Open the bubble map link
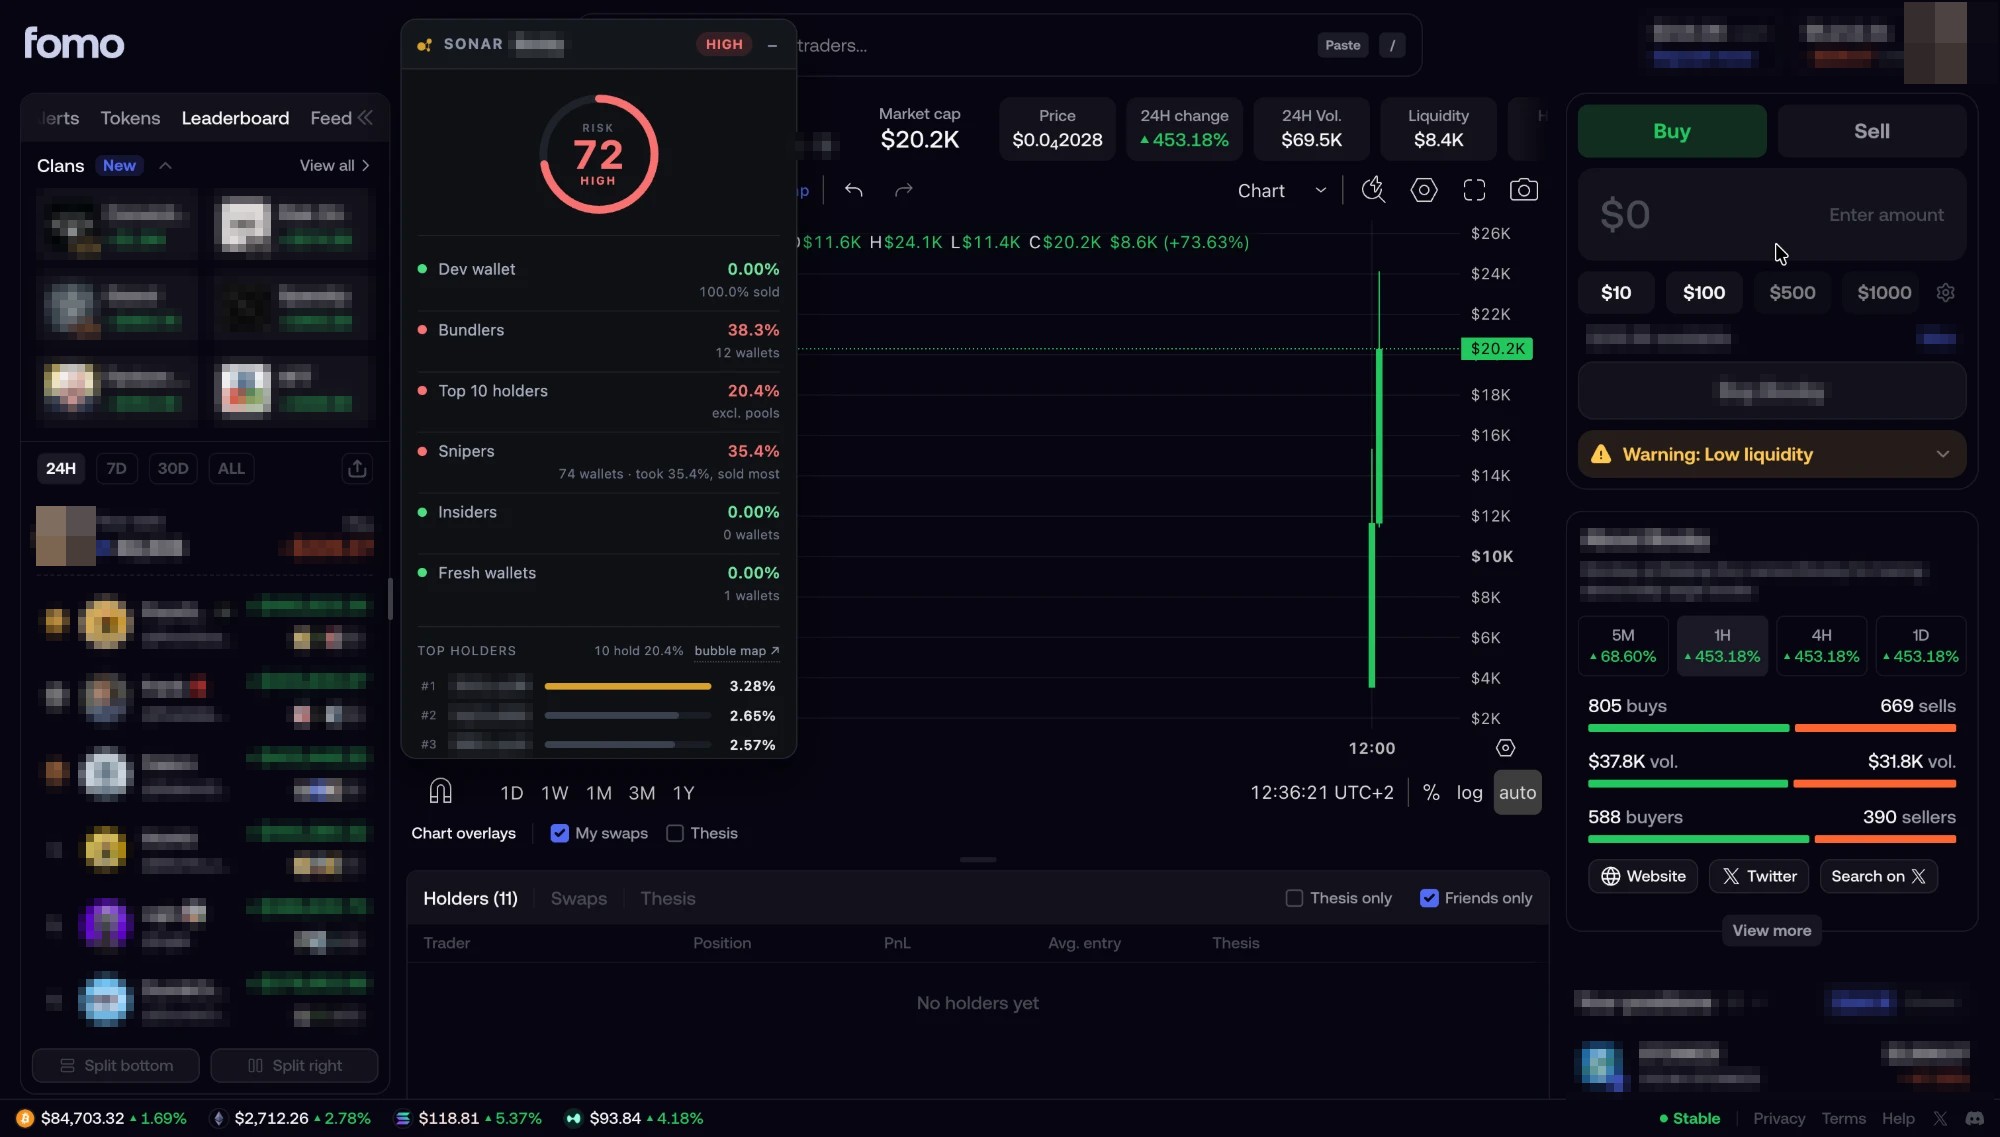This screenshot has height=1137, width=2000. [737, 651]
